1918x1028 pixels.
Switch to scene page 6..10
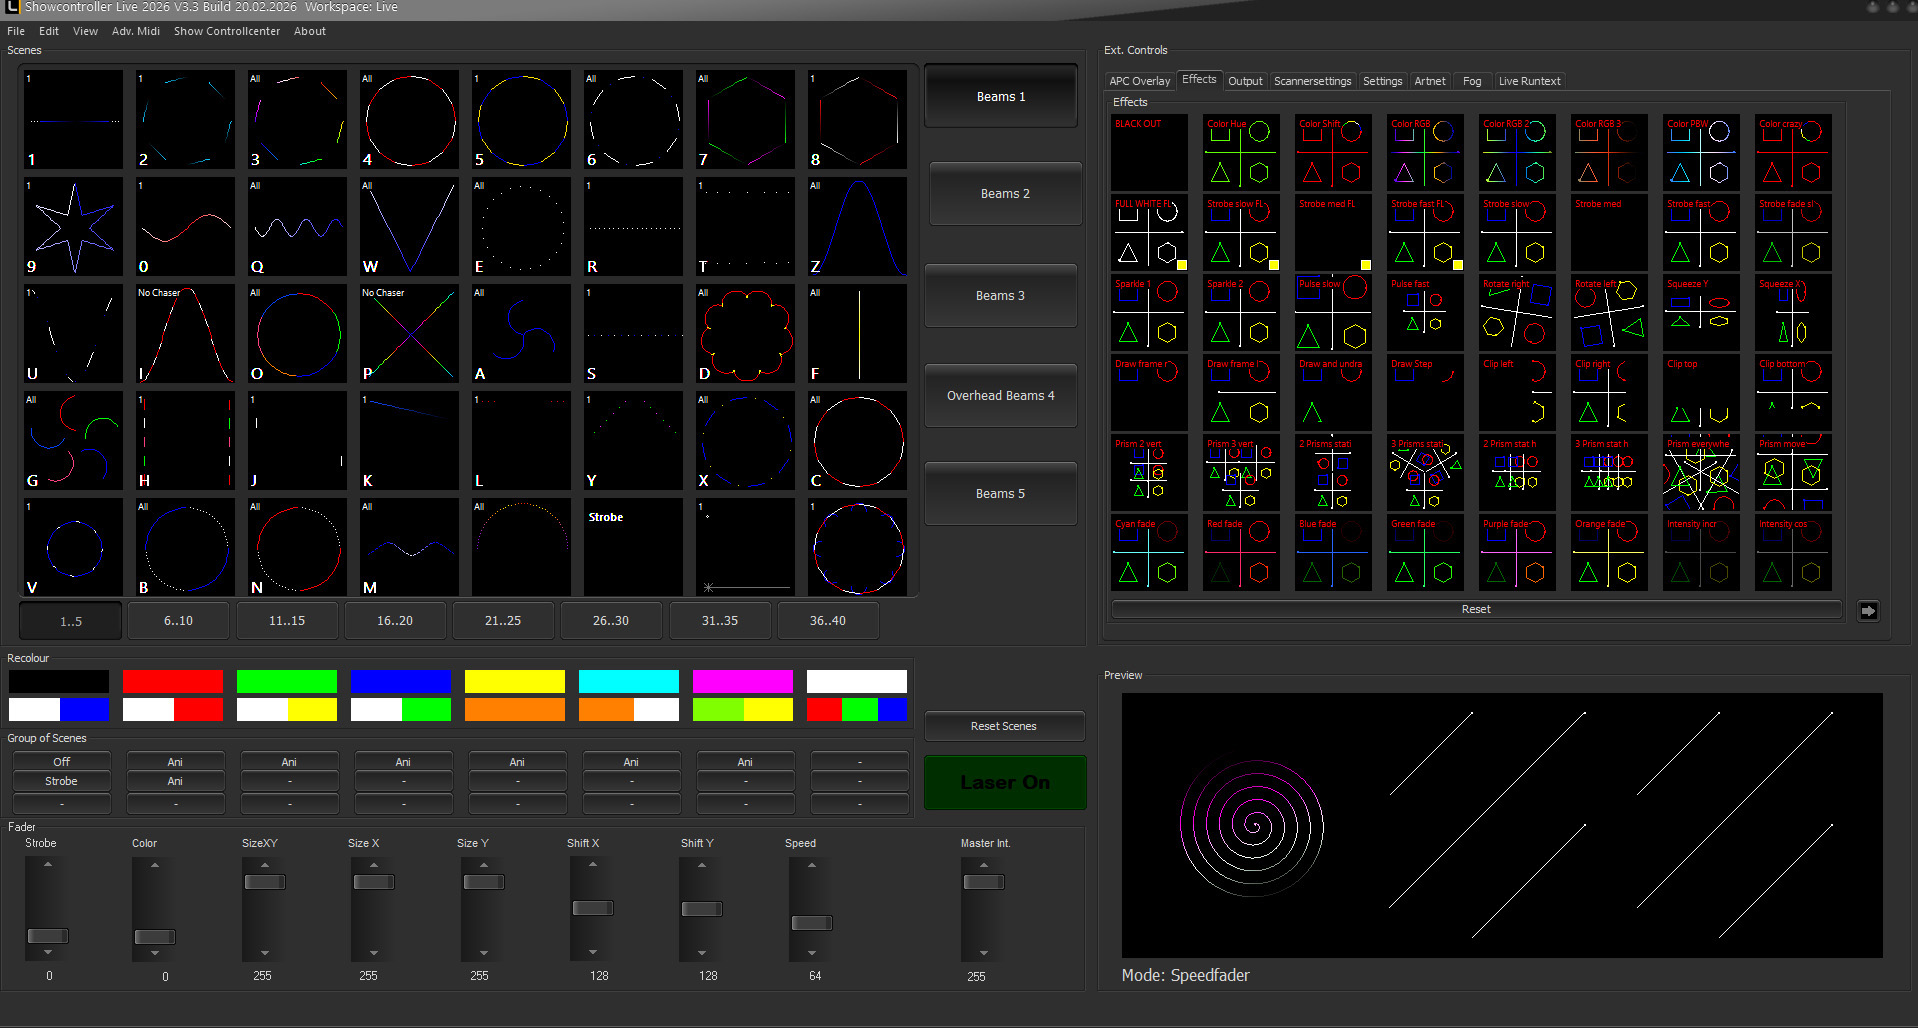click(178, 621)
